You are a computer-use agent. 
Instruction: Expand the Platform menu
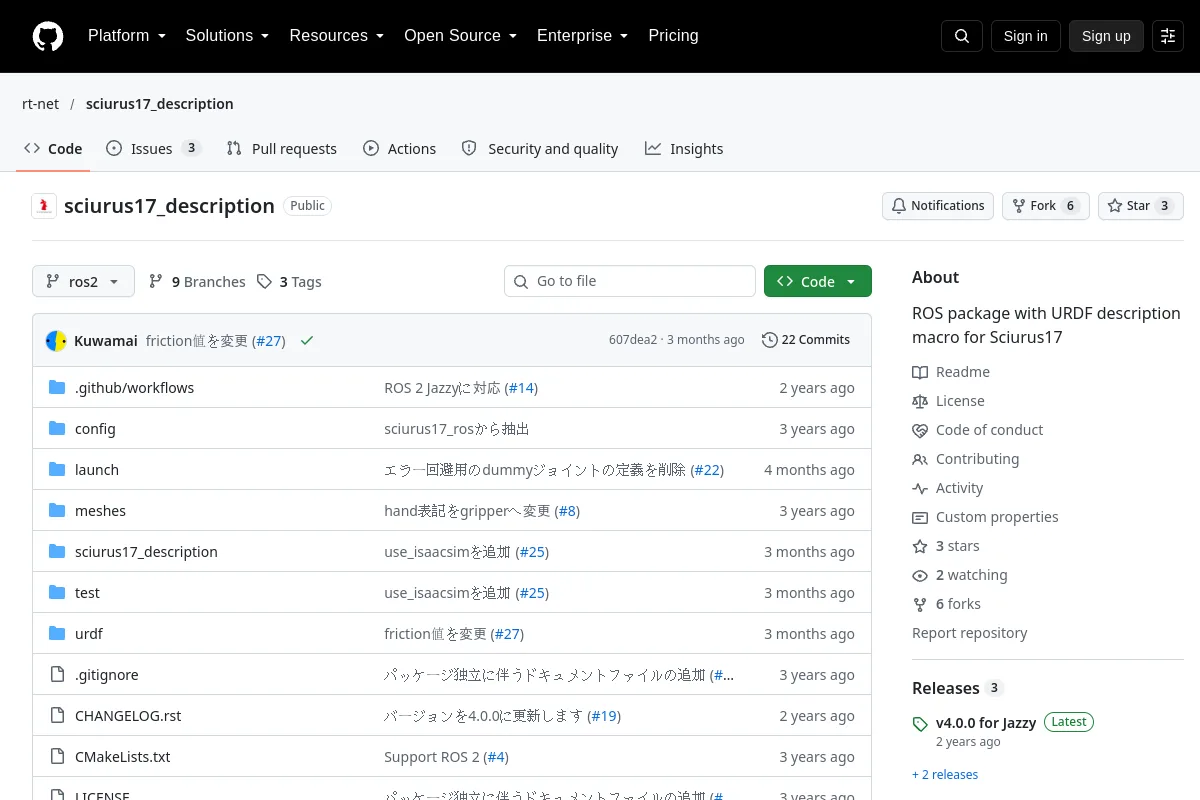click(126, 36)
